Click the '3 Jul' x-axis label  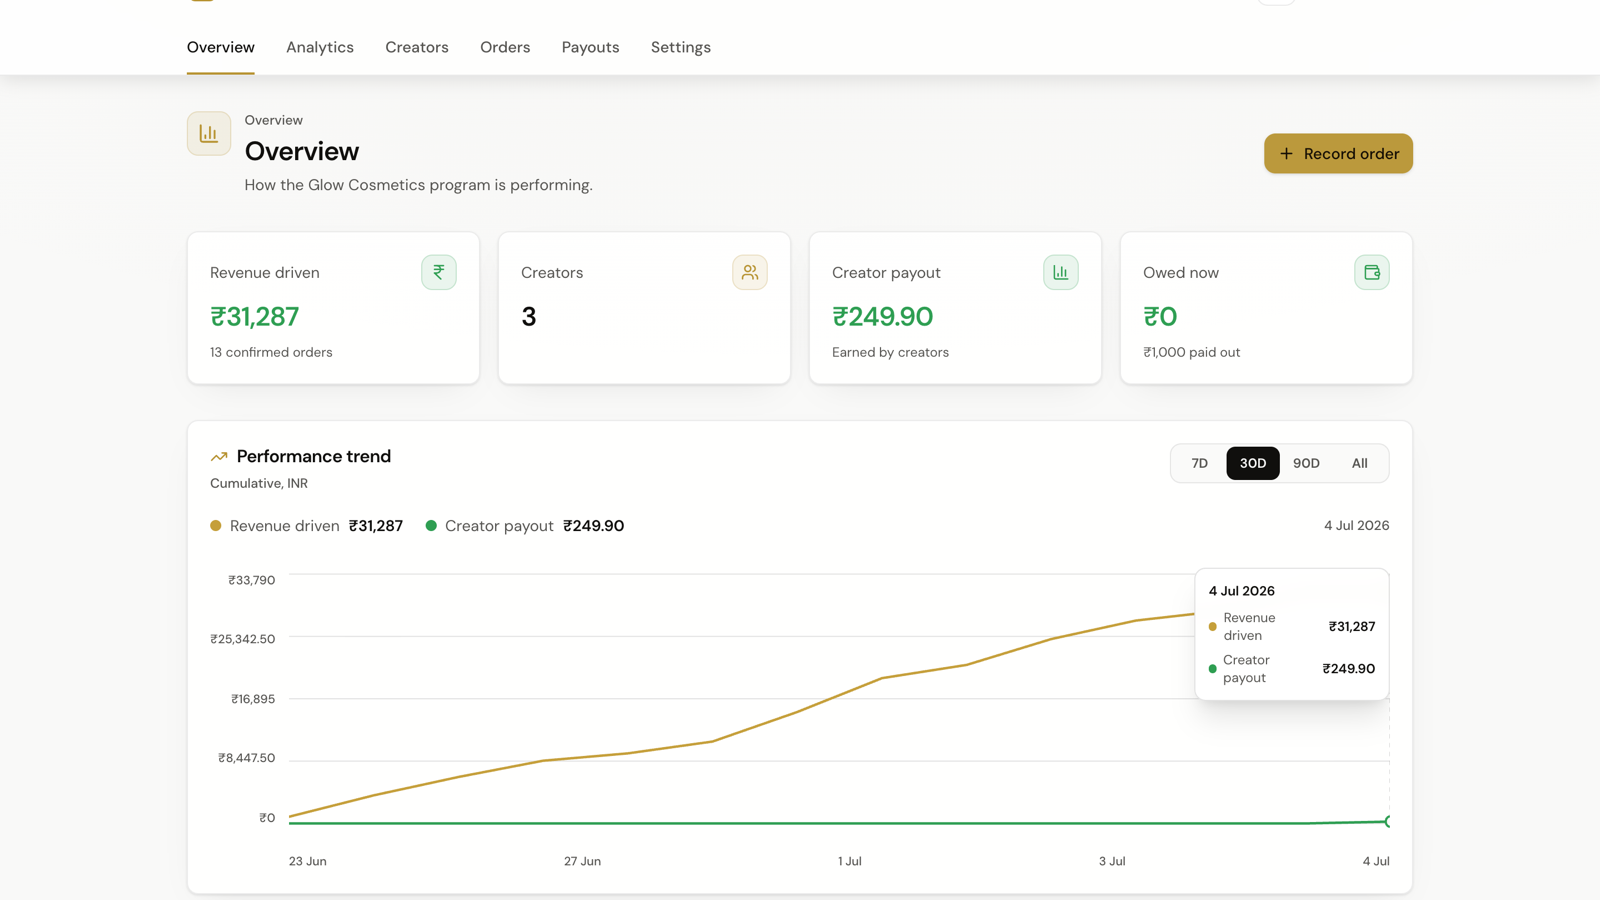(x=1112, y=861)
